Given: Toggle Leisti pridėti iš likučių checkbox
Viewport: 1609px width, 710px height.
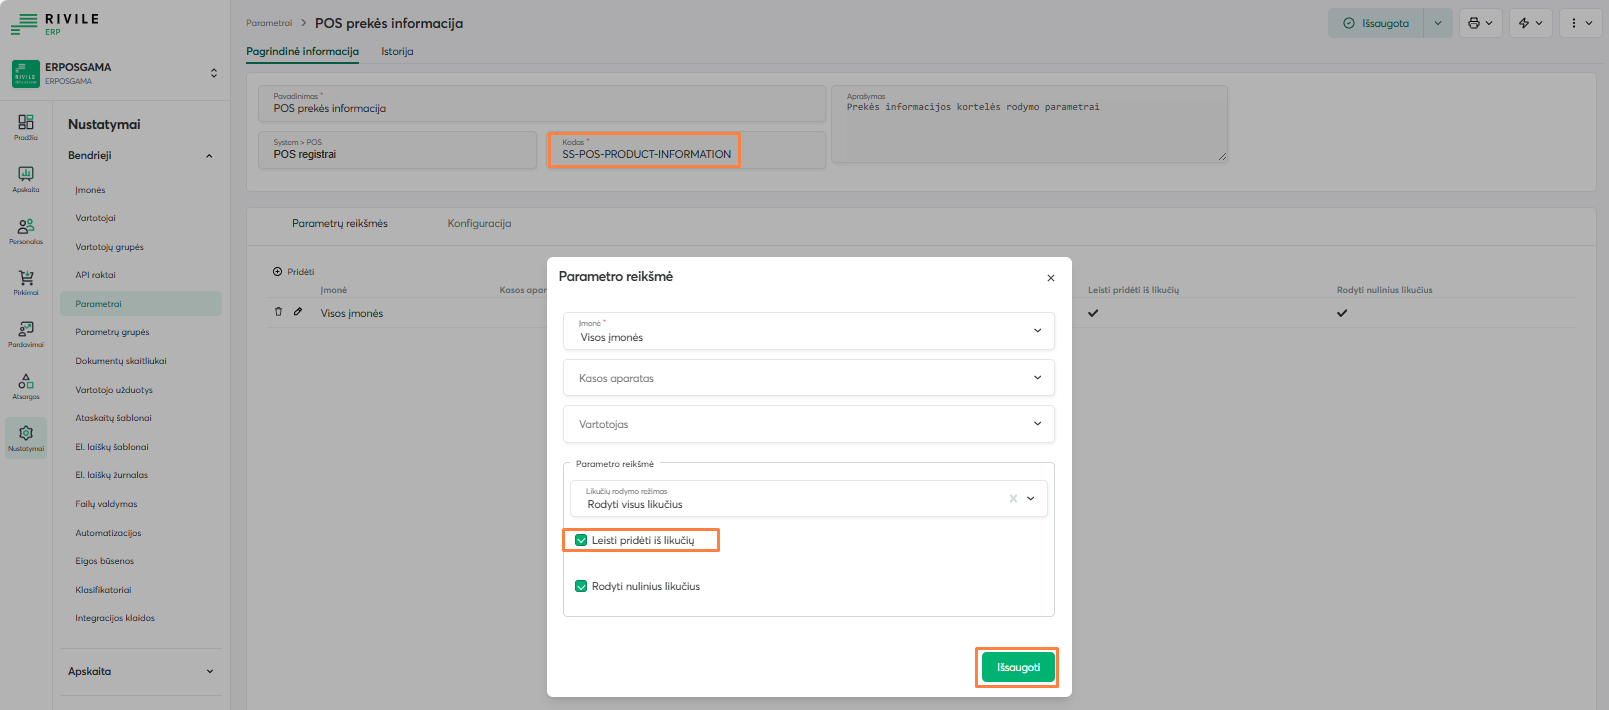Looking at the screenshot, I should (x=581, y=540).
